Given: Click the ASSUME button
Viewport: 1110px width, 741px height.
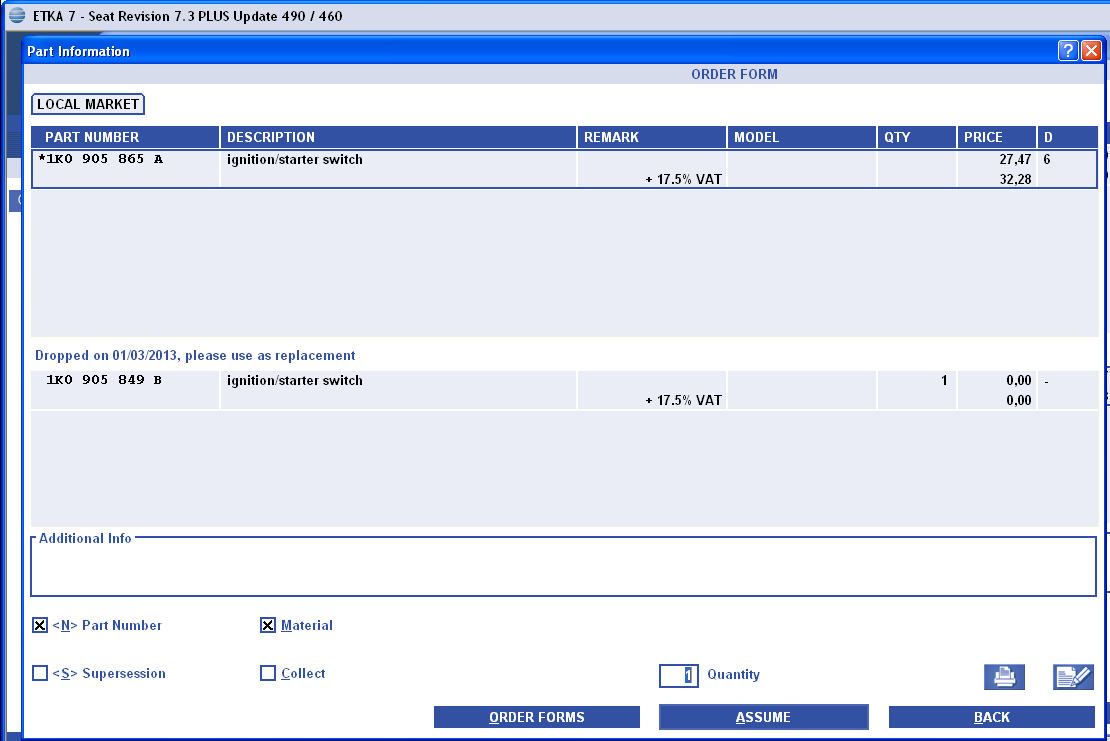Looking at the screenshot, I should tap(763, 717).
